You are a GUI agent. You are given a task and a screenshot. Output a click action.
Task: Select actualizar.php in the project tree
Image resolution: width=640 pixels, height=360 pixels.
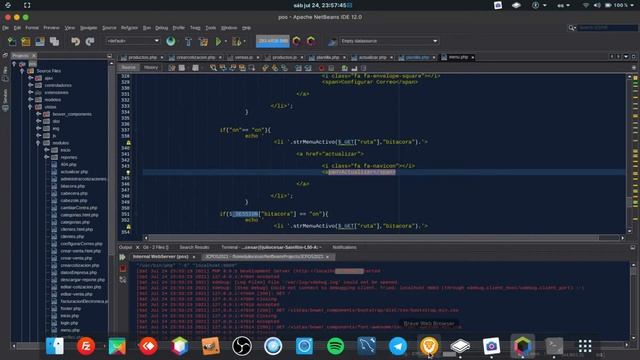click(74, 172)
